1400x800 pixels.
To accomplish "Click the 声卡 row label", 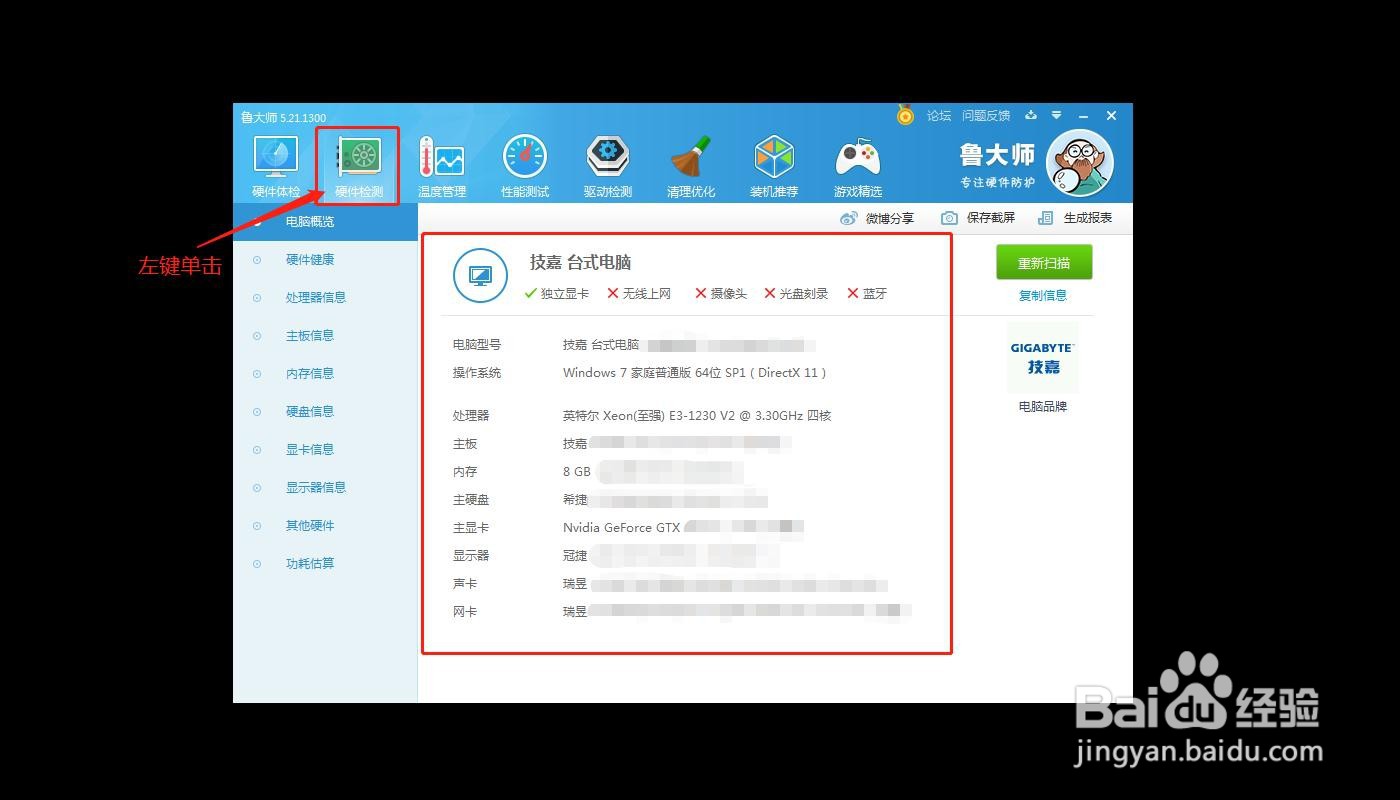I will tap(465, 583).
